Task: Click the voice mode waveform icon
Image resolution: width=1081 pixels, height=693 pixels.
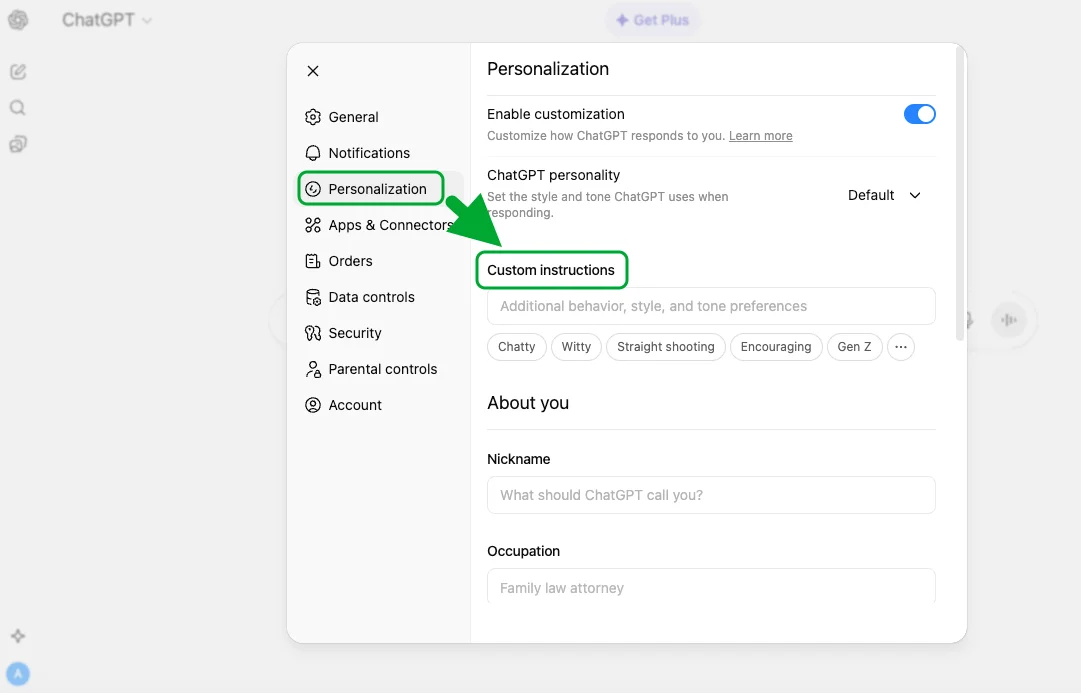Action: (1009, 320)
